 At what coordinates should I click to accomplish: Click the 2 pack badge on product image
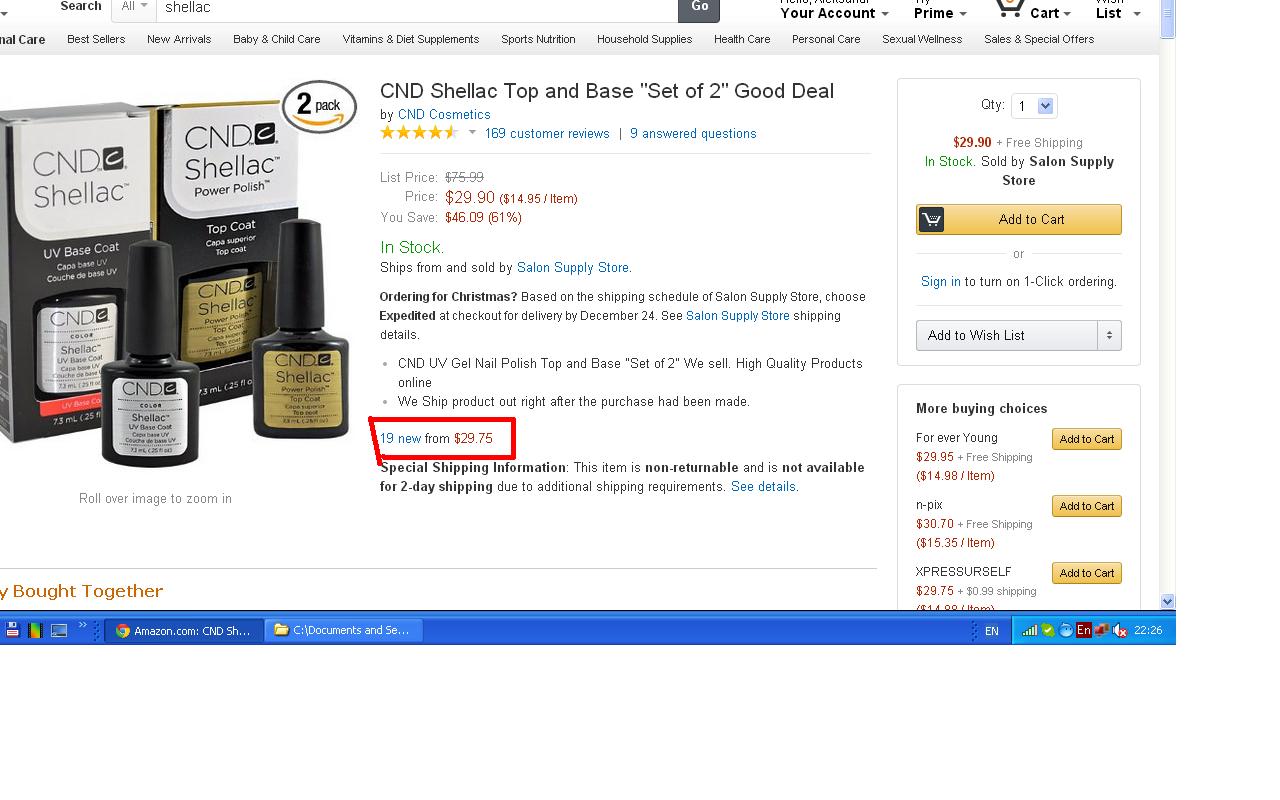coord(319,106)
